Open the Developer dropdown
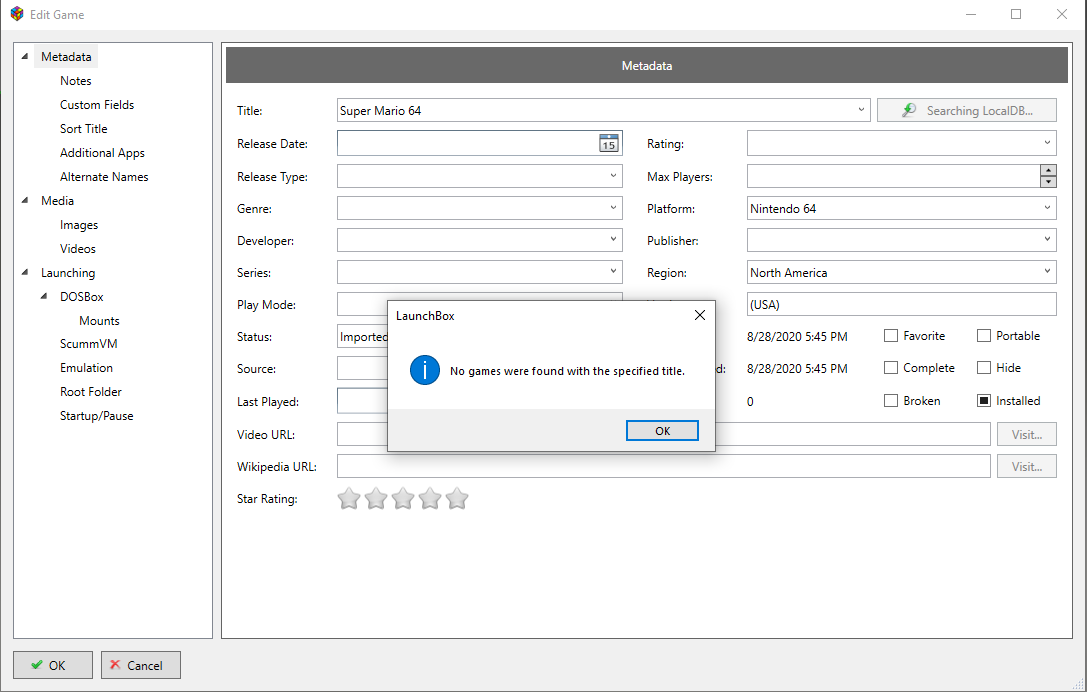The height and width of the screenshot is (692, 1087). pos(613,240)
